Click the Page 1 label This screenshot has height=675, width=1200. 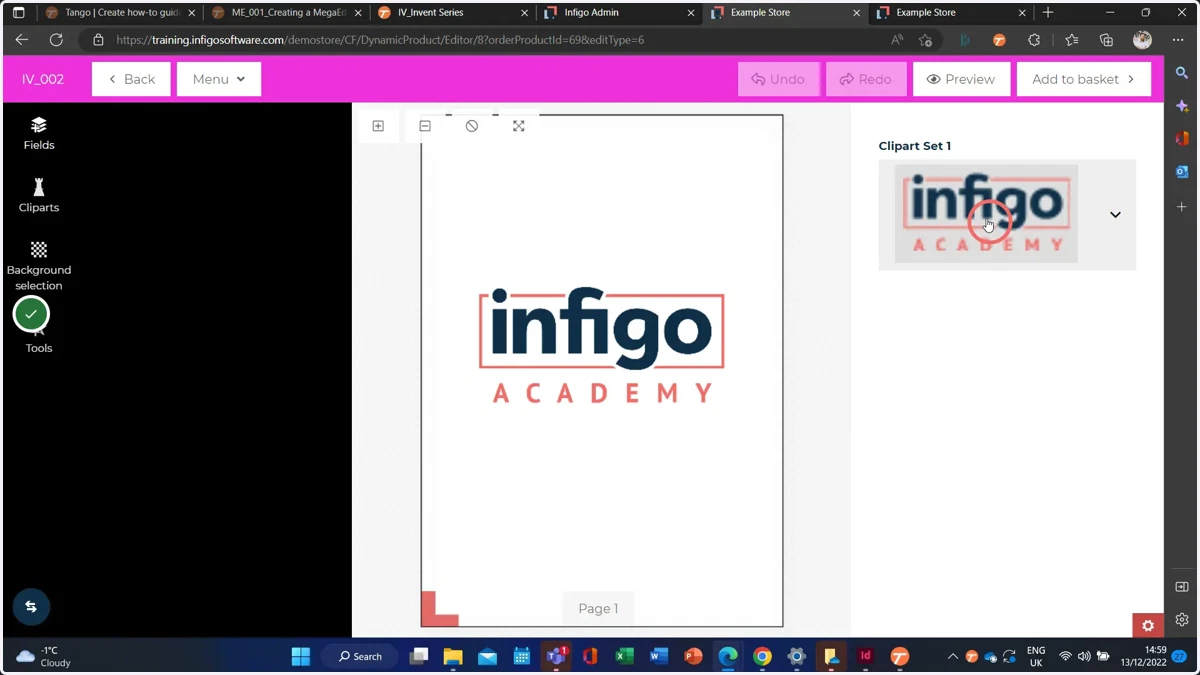pyautogui.click(x=598, y=608)
